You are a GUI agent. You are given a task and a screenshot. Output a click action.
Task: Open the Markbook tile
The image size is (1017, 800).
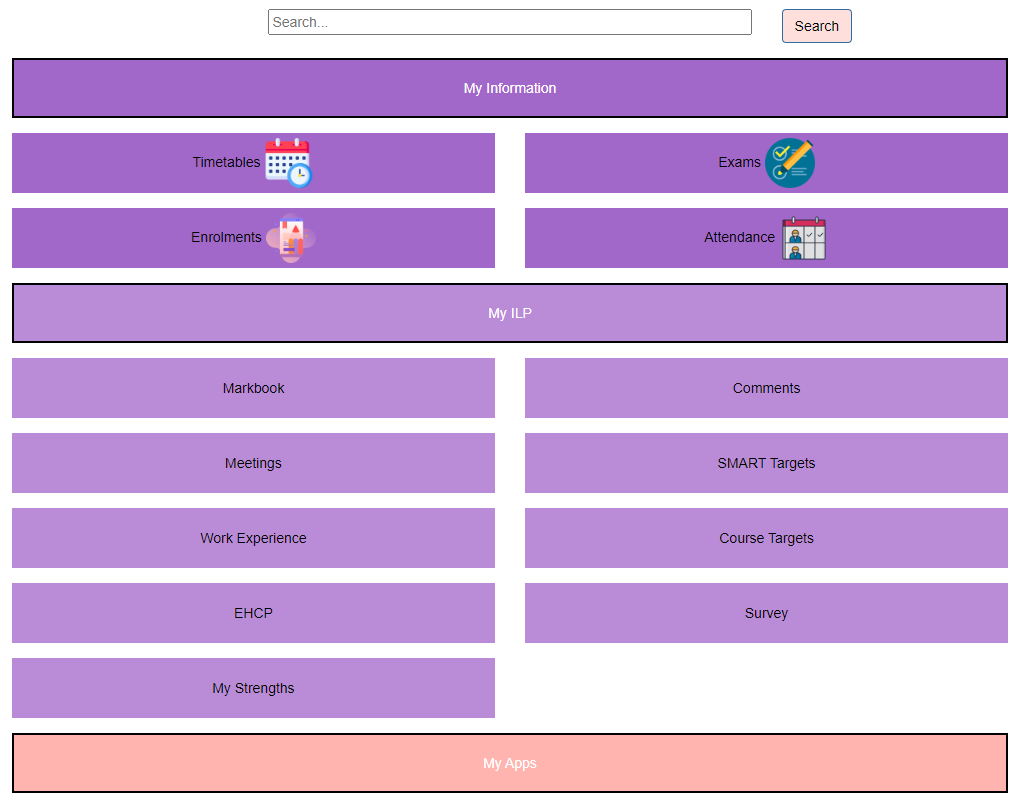tap(253, 388)
